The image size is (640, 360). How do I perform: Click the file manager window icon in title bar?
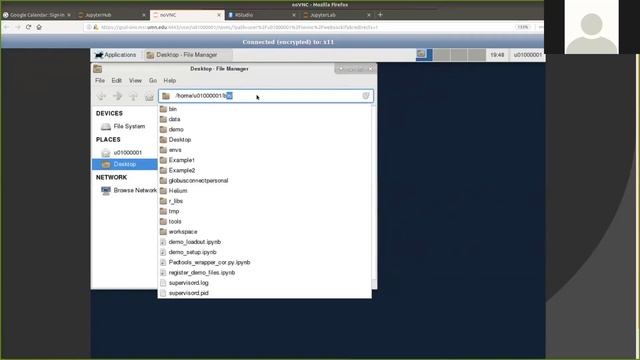98,69
